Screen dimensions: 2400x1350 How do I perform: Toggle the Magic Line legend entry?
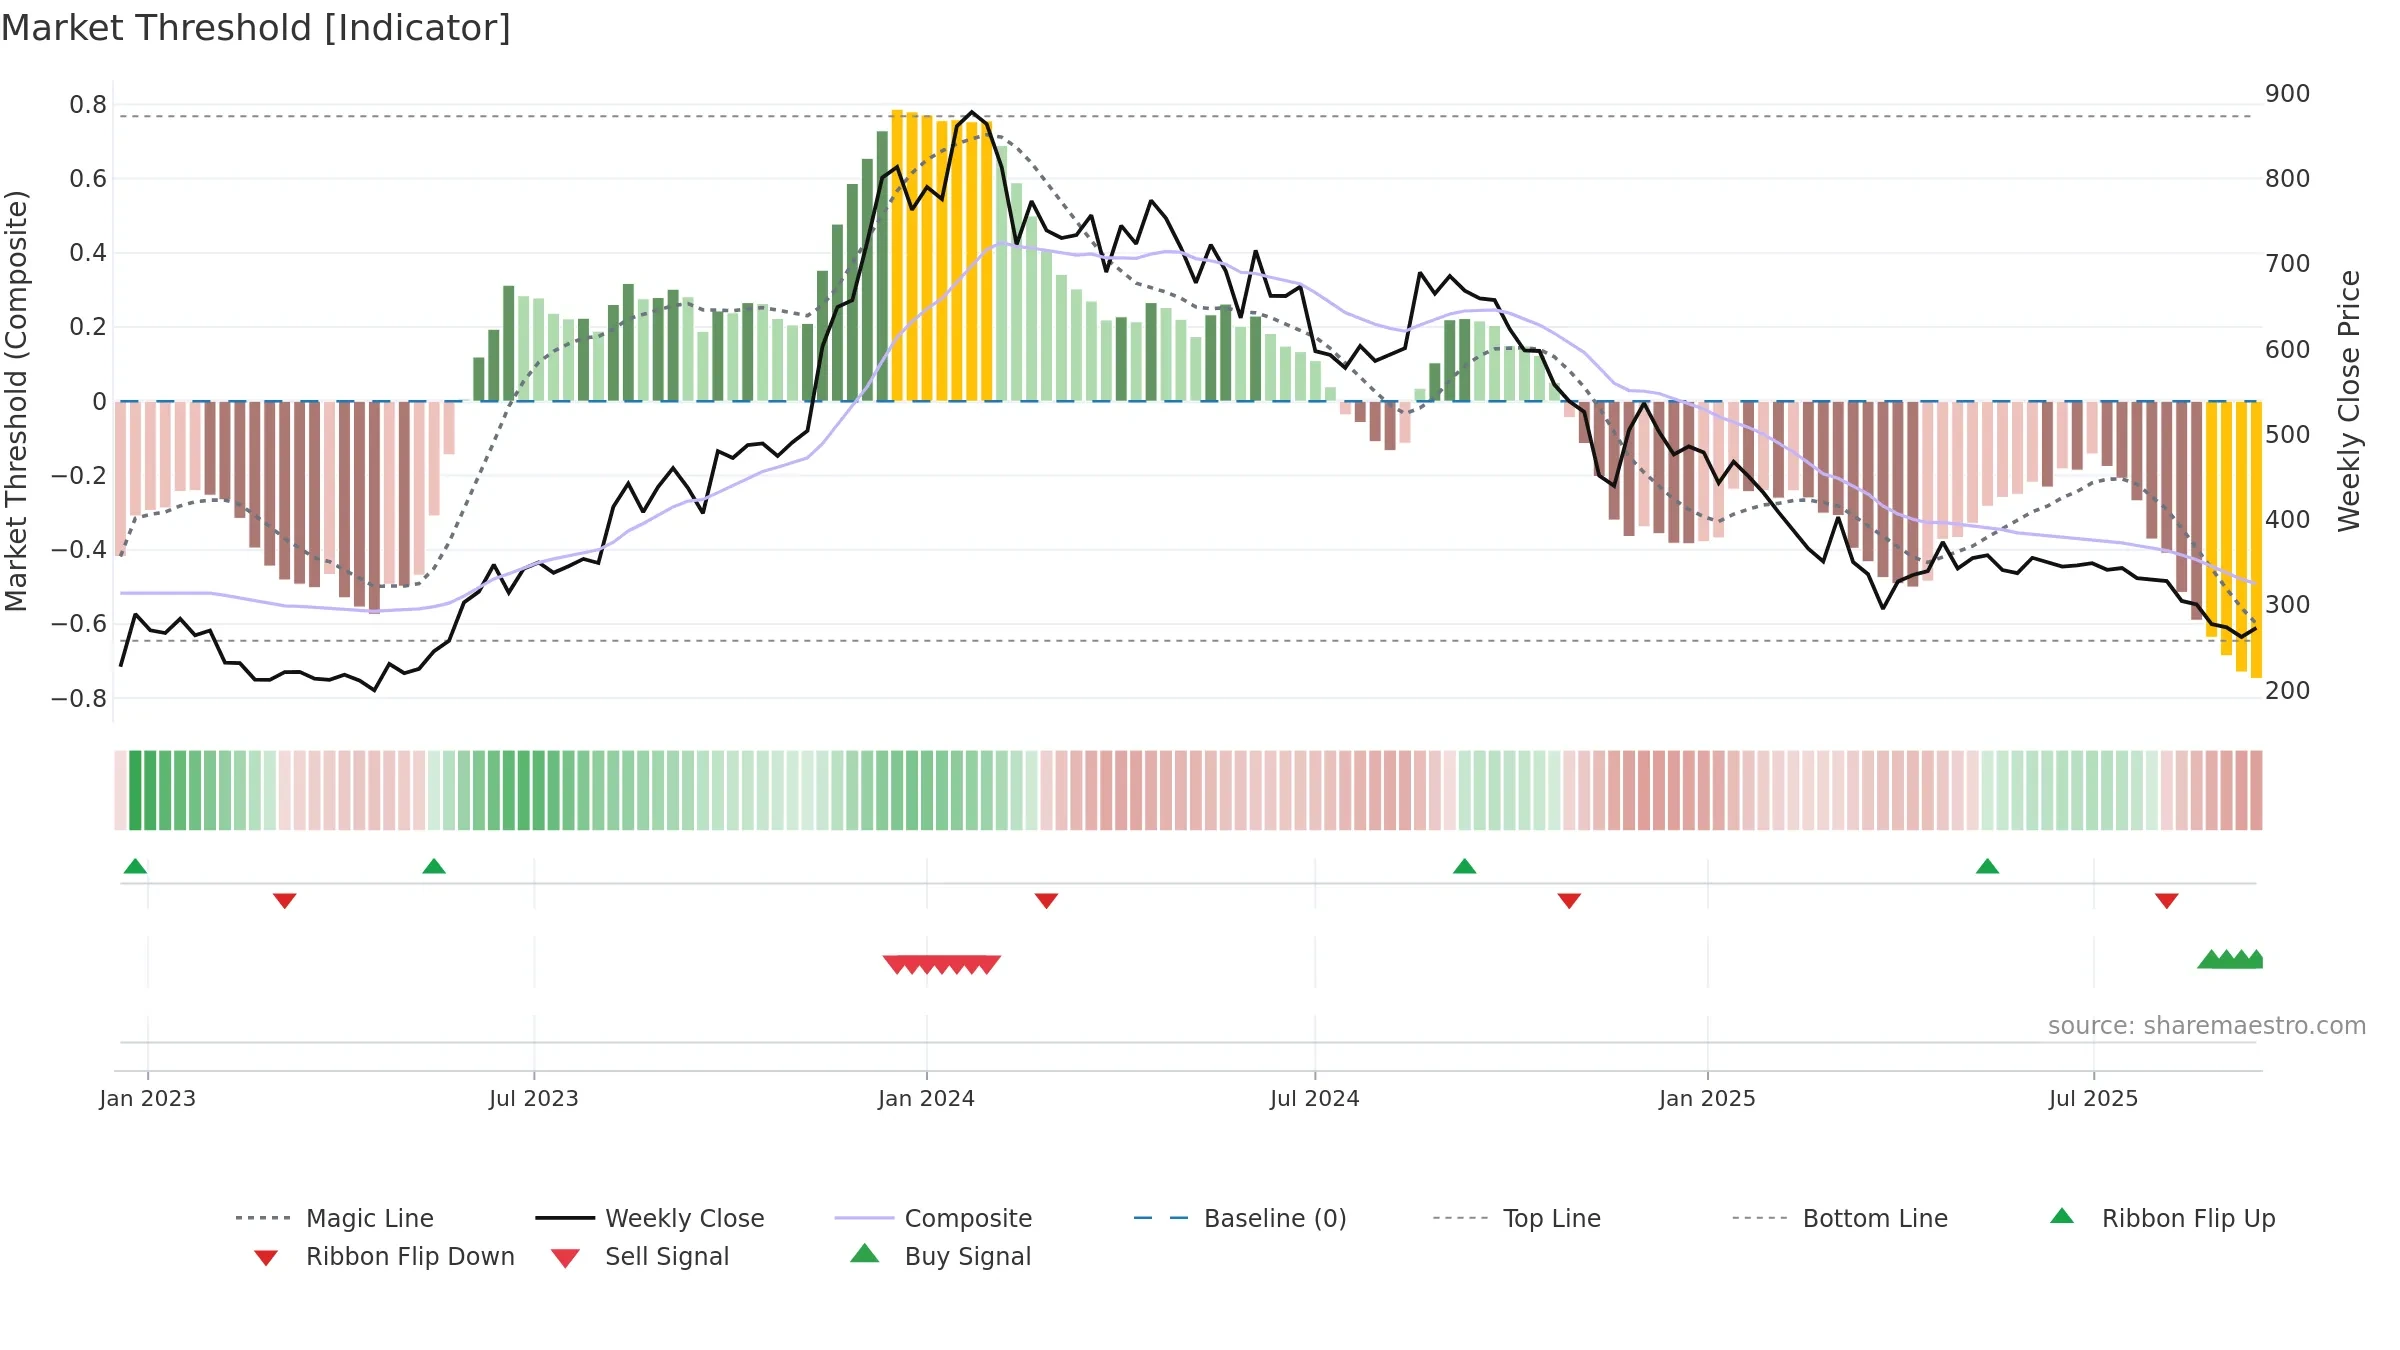(334, 1218)
